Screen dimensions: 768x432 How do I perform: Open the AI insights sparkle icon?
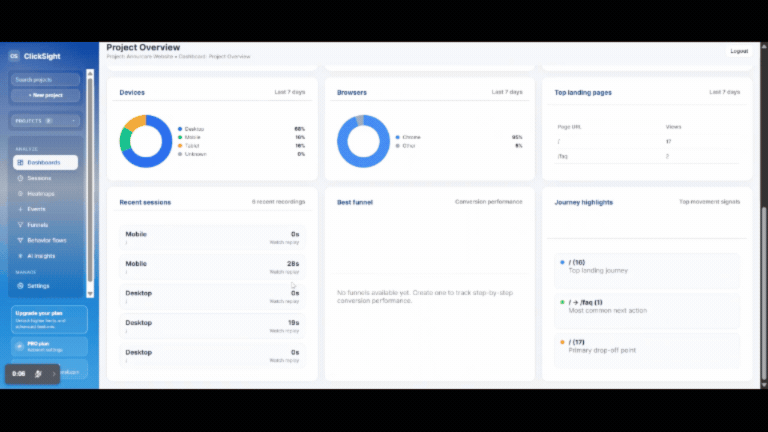[19, 256]
